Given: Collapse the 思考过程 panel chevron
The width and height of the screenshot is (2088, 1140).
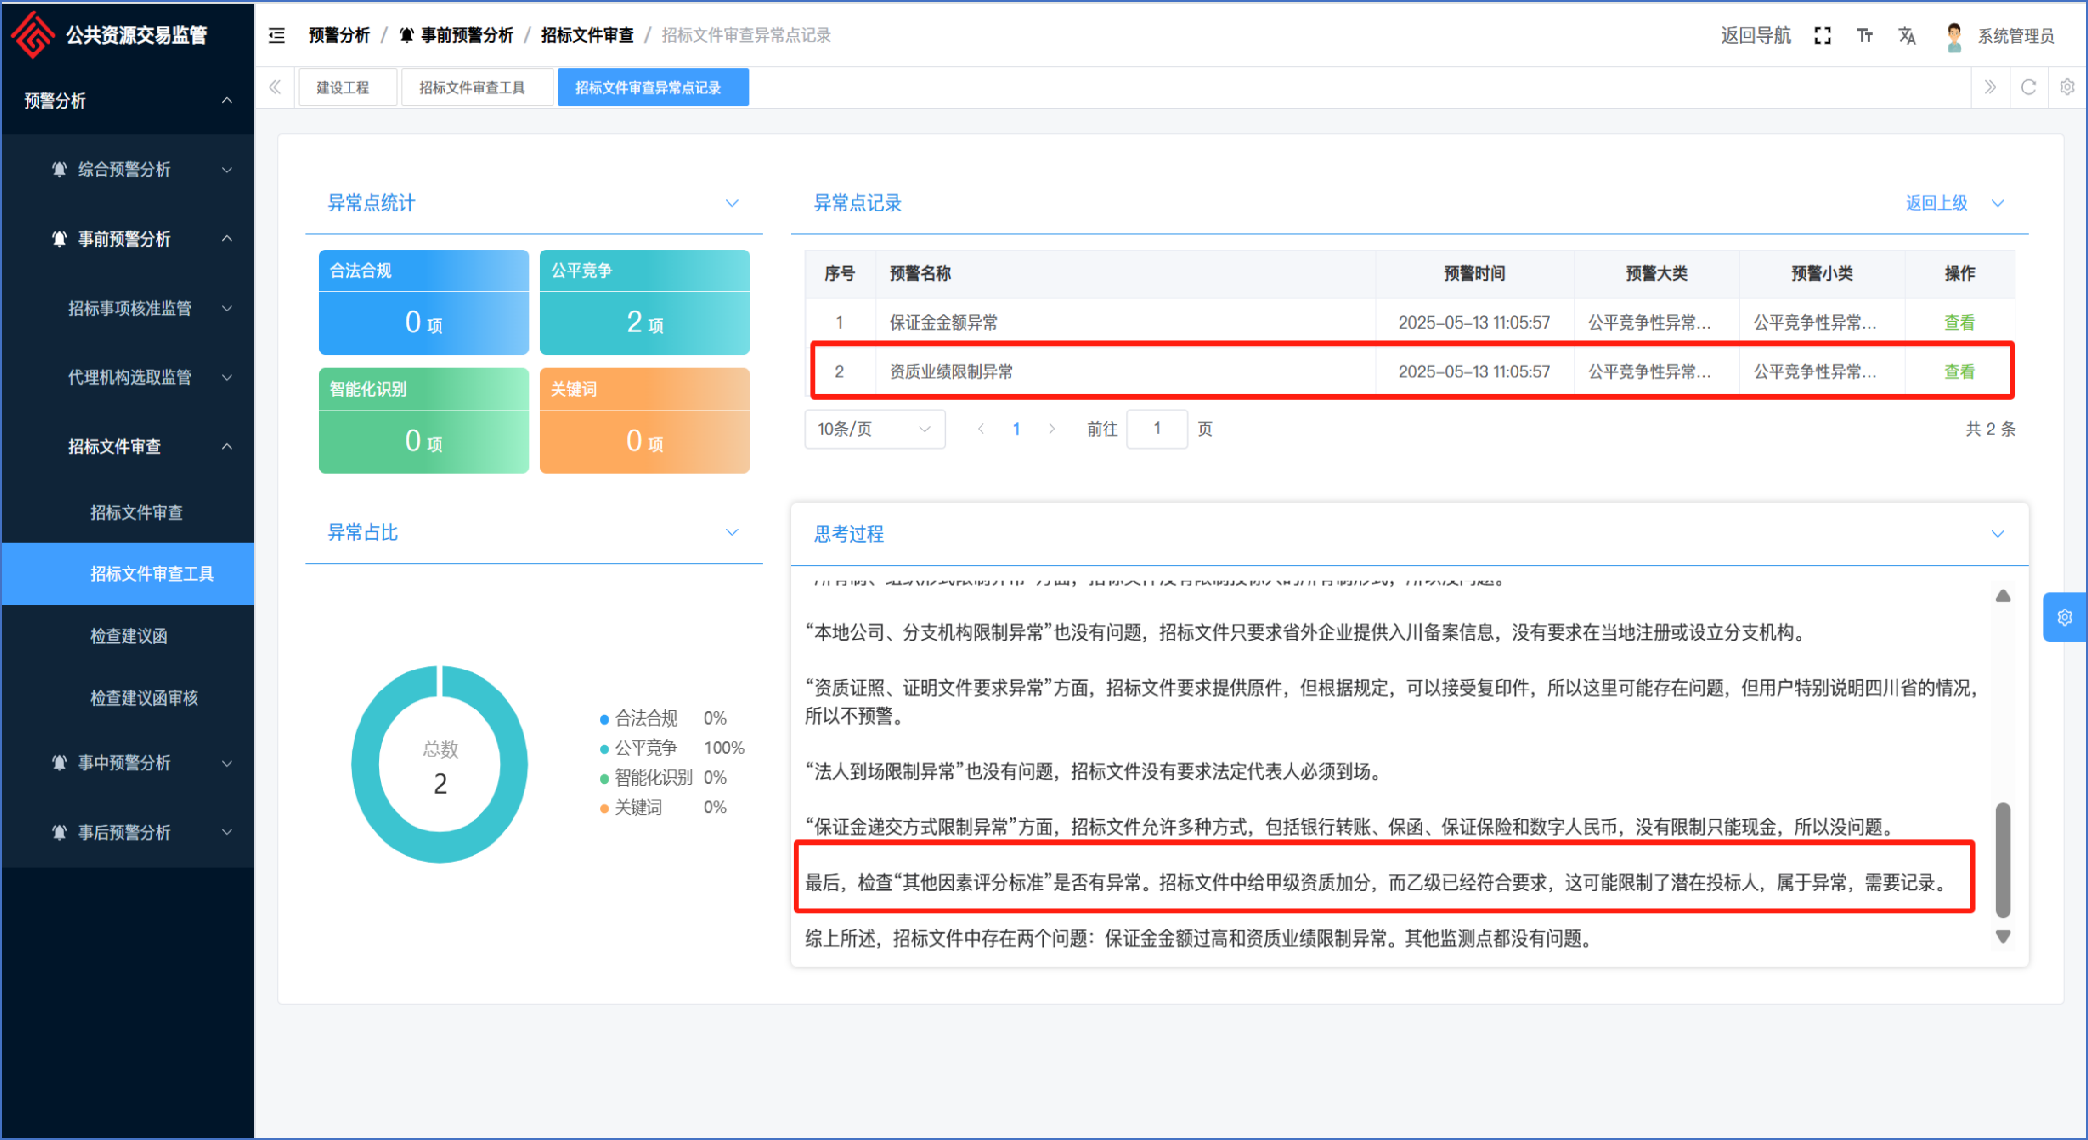Looking at the screenshot, I should [x=1997, y=534].
